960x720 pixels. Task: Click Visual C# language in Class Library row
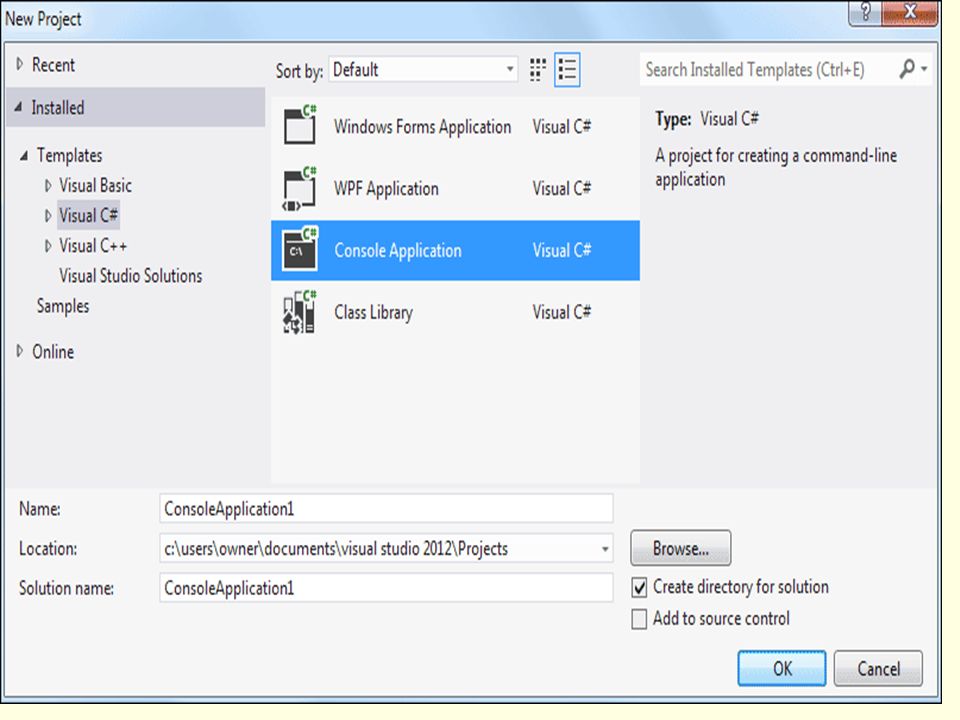(x=561, y=312)
